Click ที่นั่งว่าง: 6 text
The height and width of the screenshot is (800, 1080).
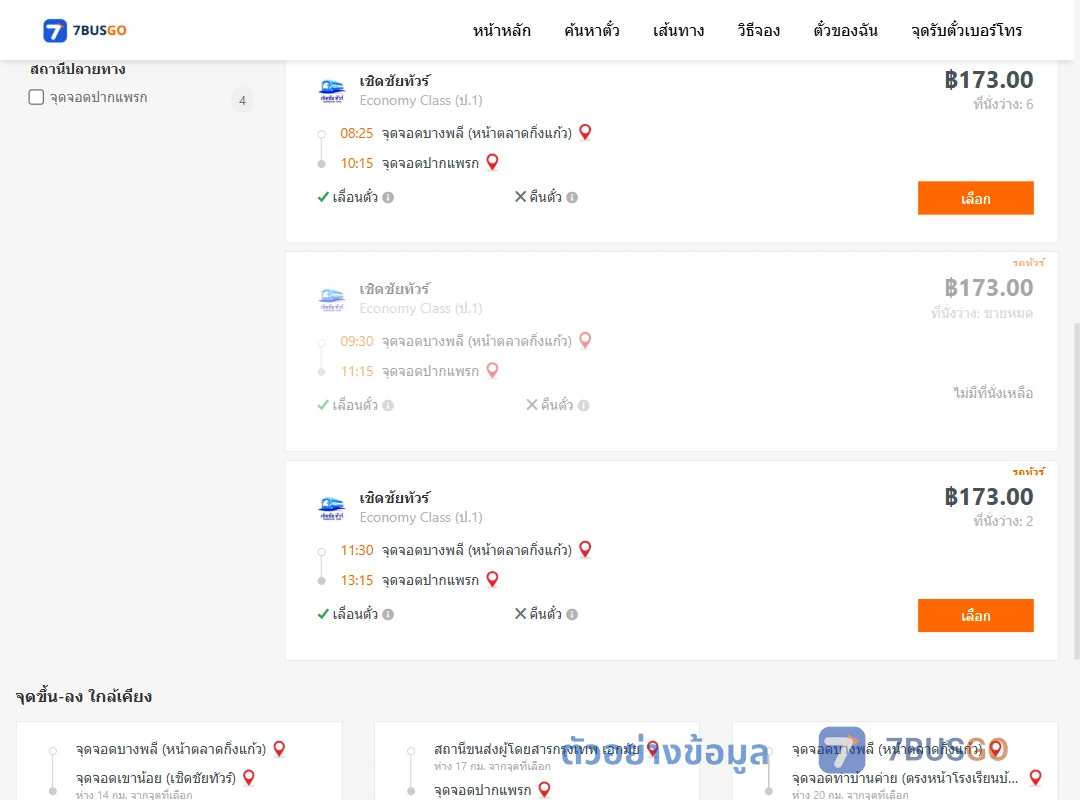click(x=1003, y=104)
